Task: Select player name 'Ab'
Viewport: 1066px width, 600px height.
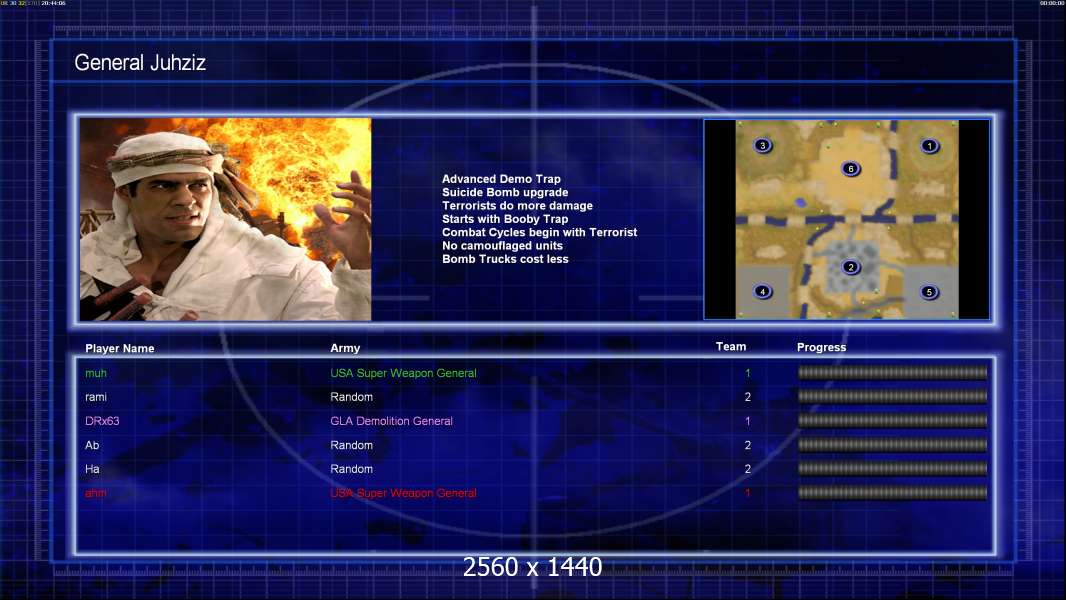Action: (92, 445)
